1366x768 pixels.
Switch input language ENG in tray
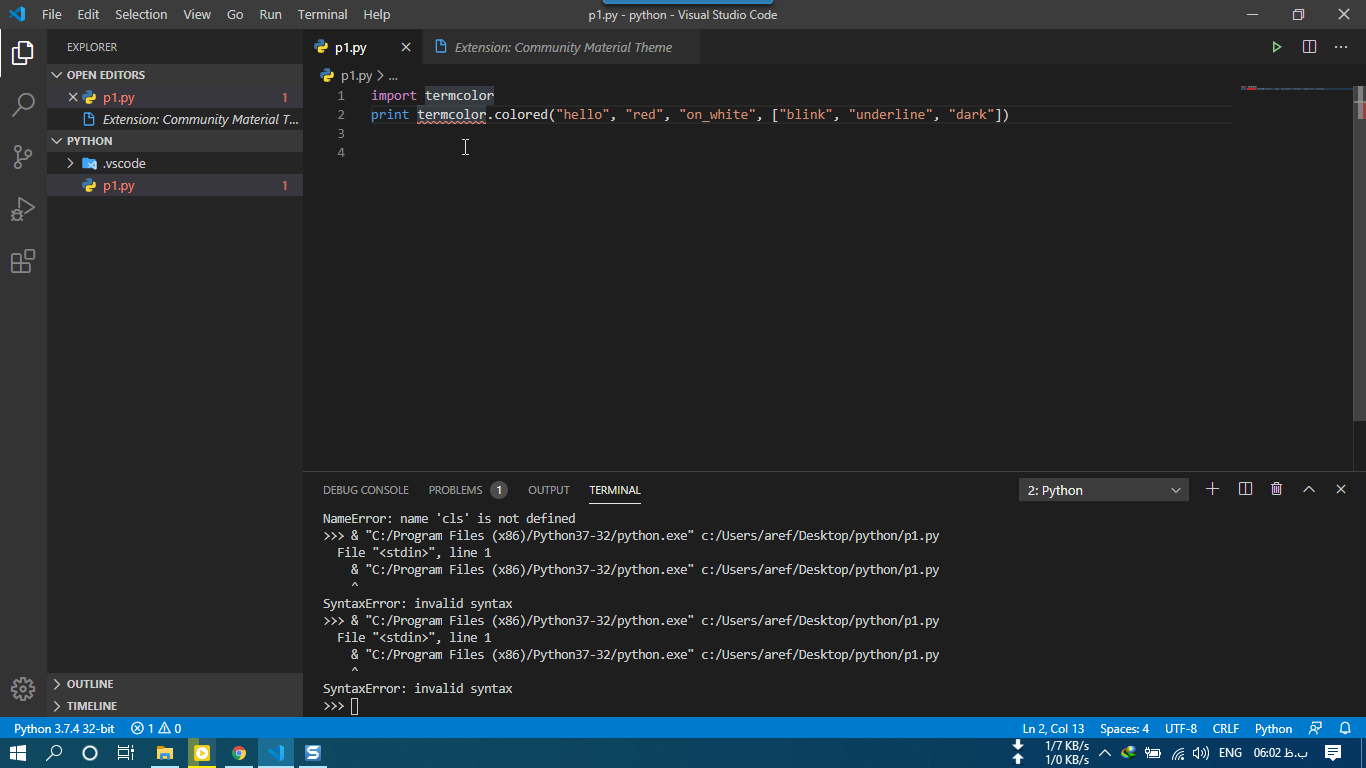coord(1231,753)
